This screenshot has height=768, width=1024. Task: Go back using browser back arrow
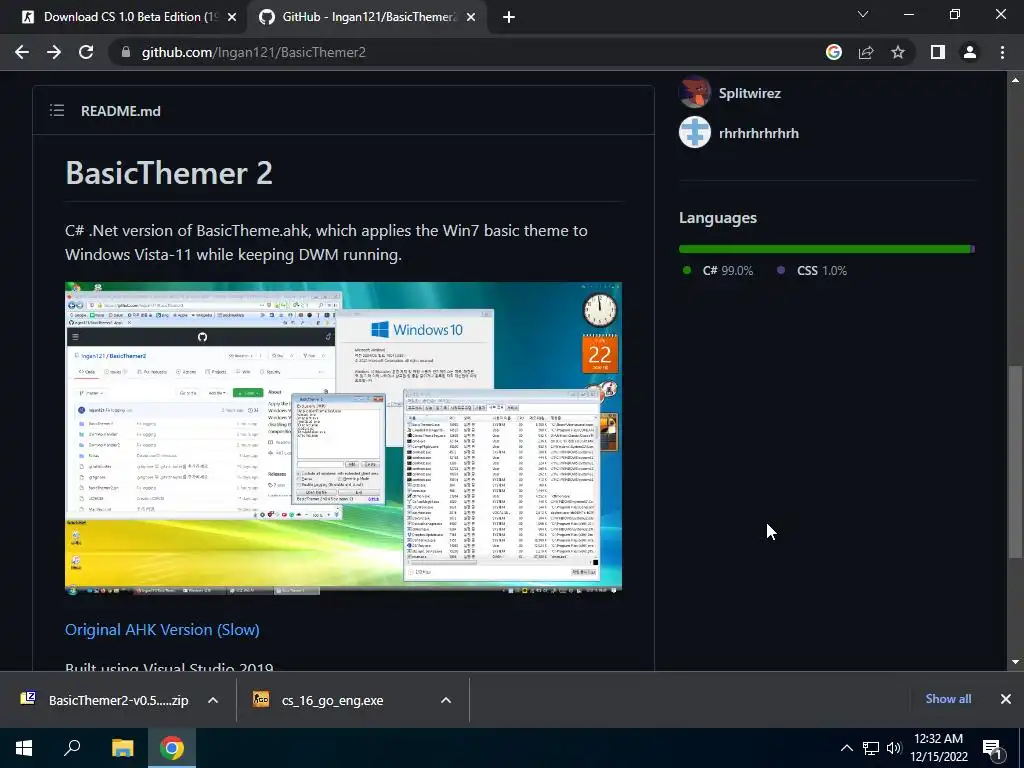(x=22, y=52)
